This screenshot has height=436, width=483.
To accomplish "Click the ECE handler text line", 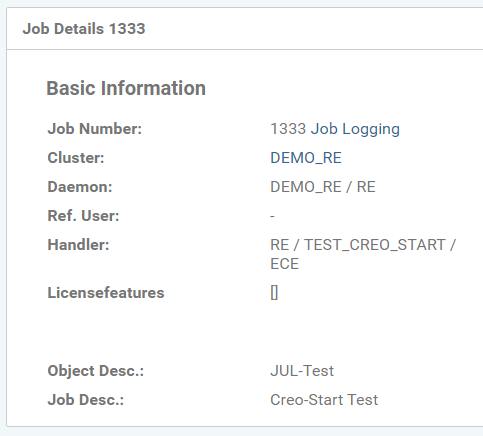I will pyautogui.click(x=285, y=264).
